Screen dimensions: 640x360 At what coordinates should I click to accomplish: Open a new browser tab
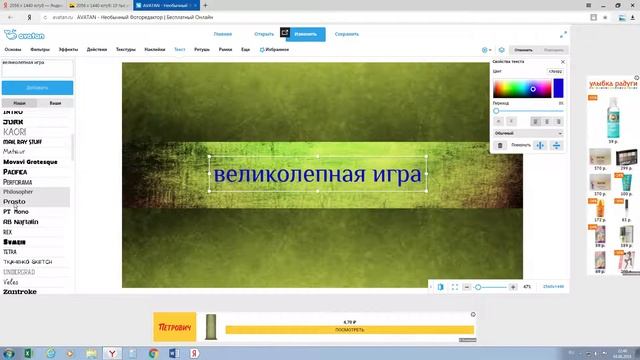click(205, 5)
